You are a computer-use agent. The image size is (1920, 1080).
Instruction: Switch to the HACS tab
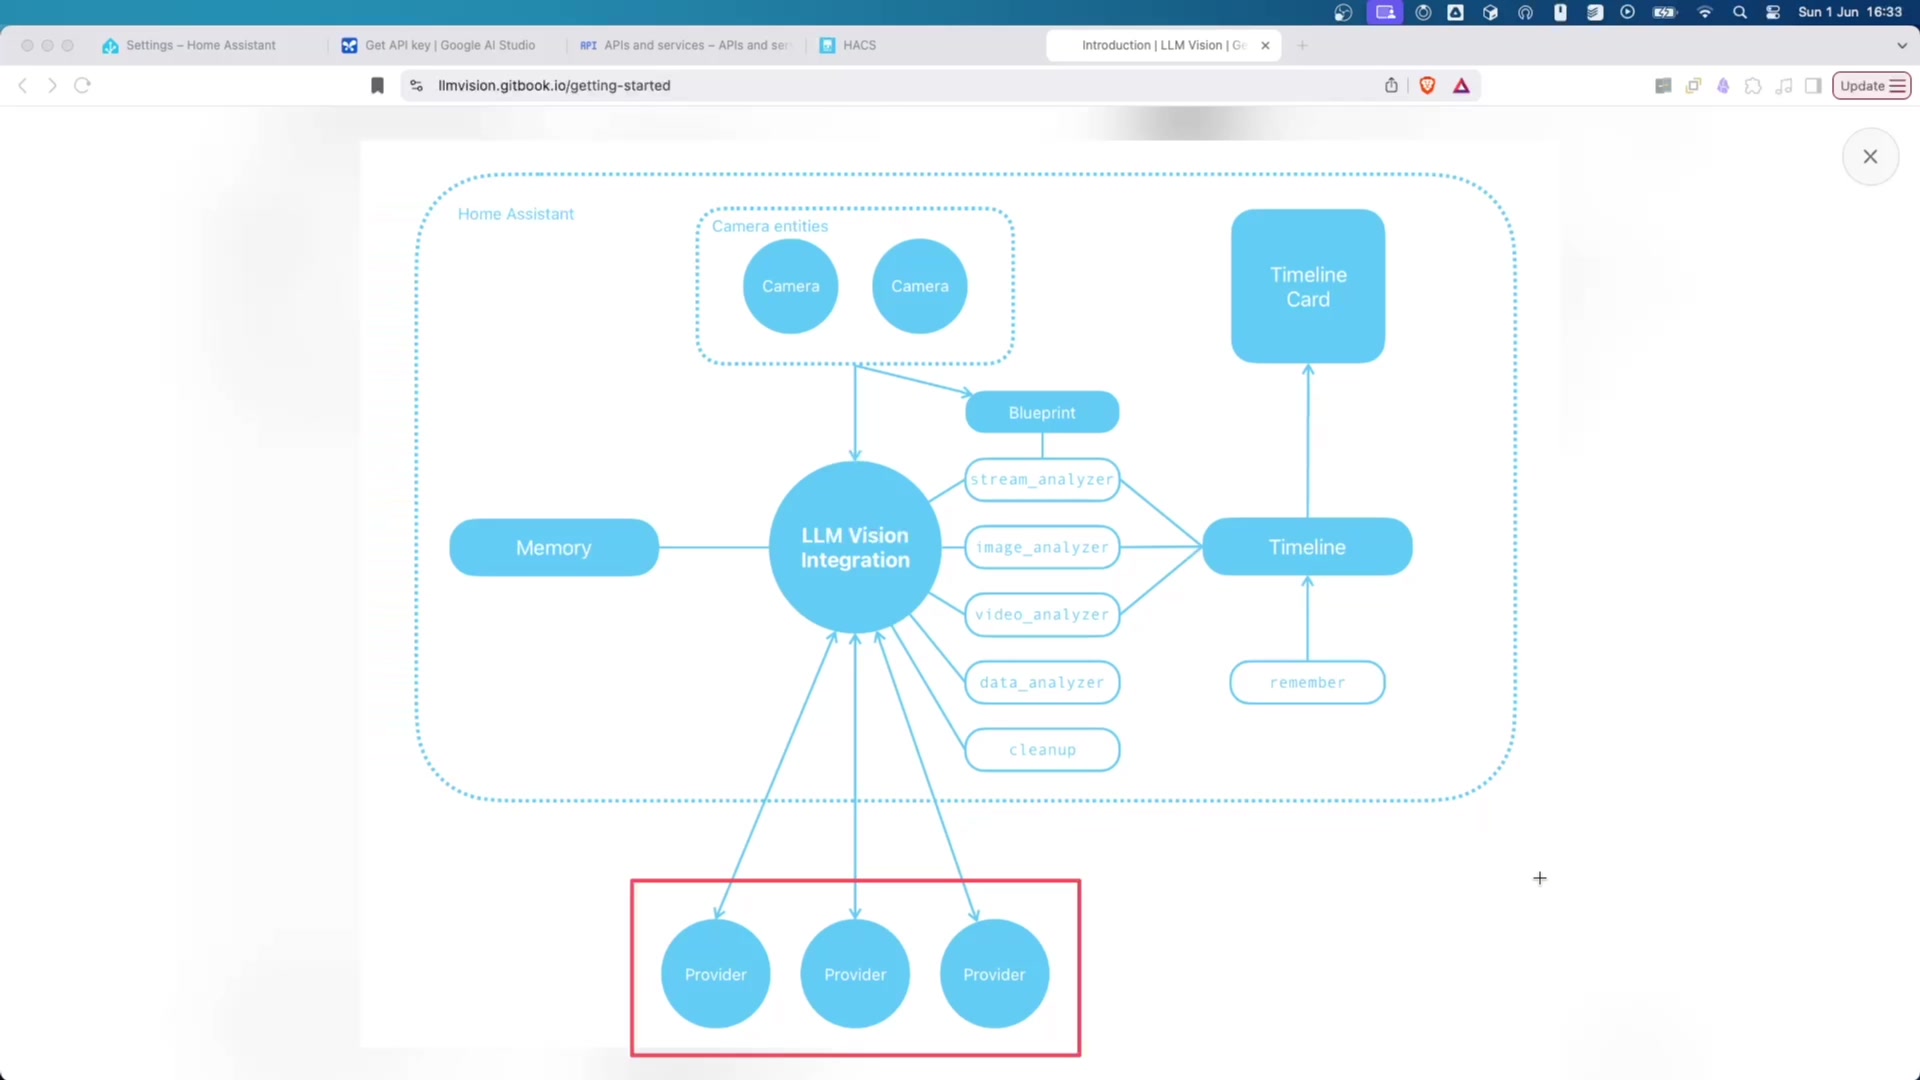[858, 45]
